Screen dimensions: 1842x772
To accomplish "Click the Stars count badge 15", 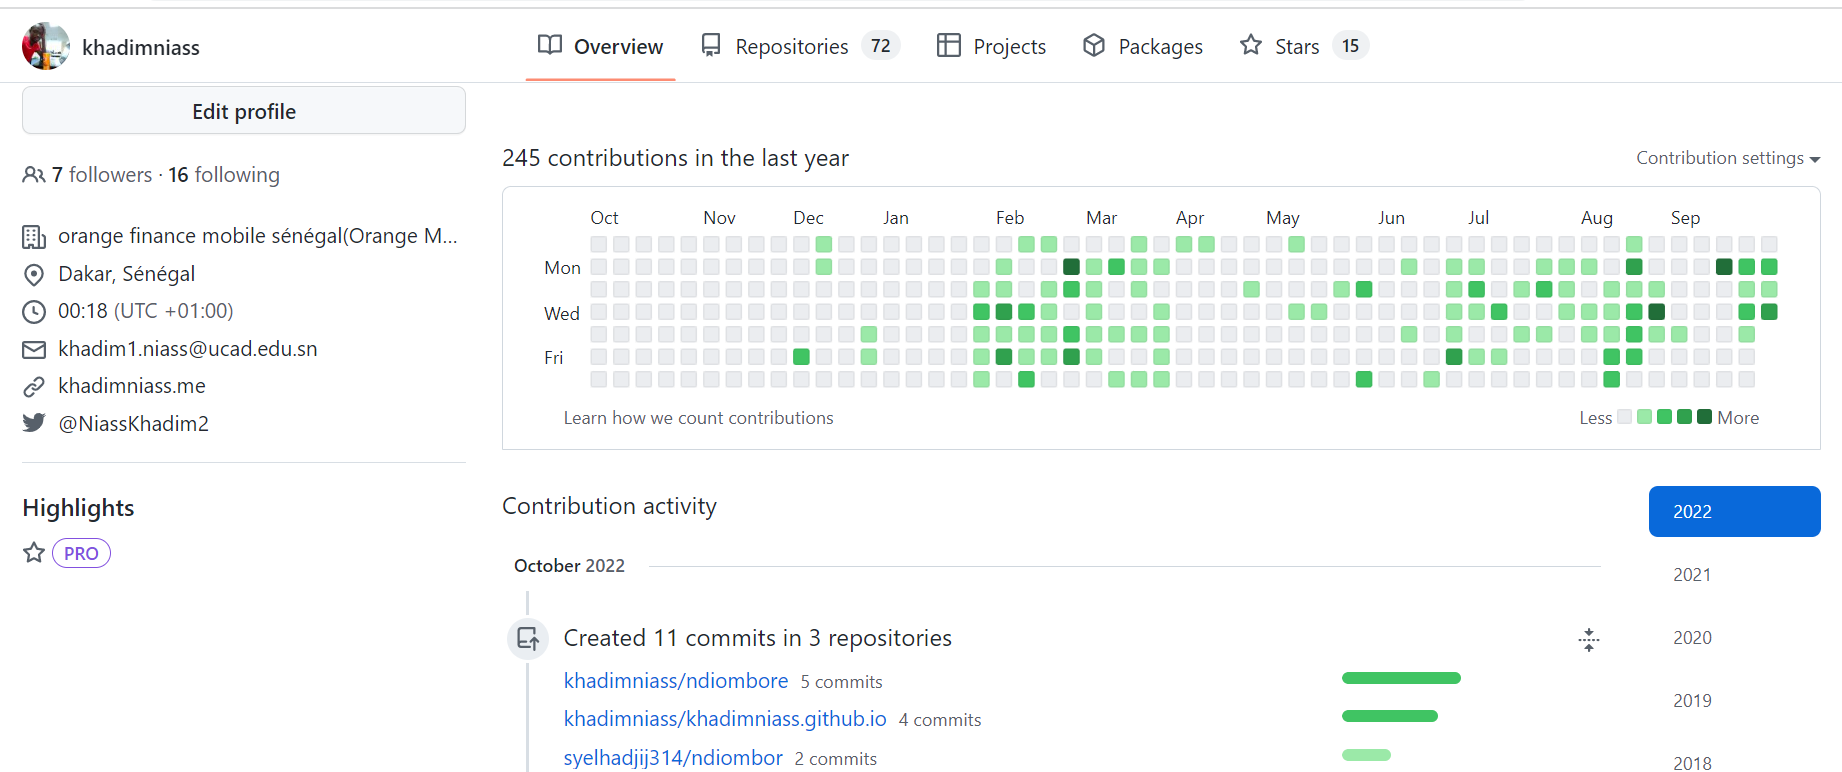I will click(x=1351, y=46).
